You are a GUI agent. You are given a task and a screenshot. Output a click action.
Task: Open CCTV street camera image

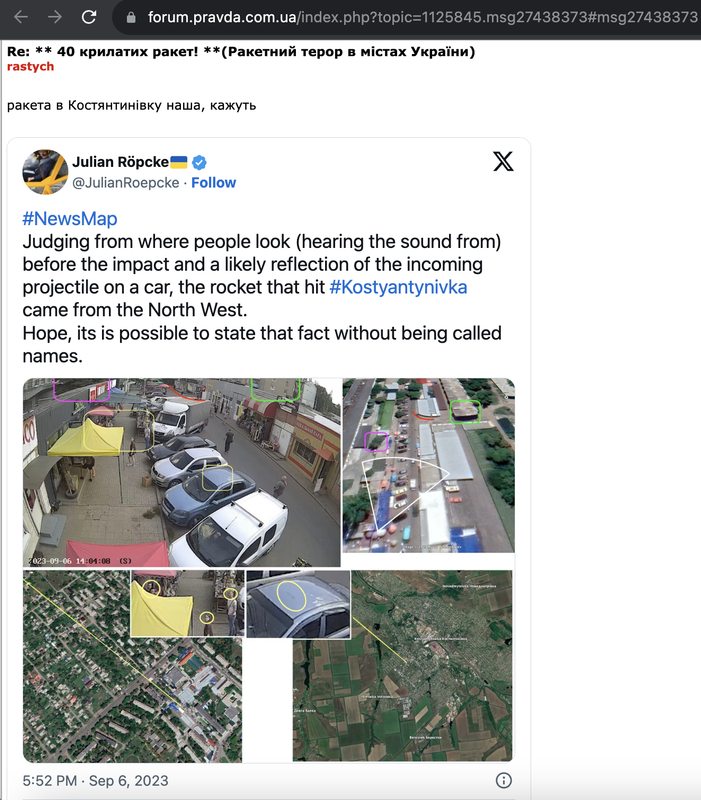click(x=182, y=472)
